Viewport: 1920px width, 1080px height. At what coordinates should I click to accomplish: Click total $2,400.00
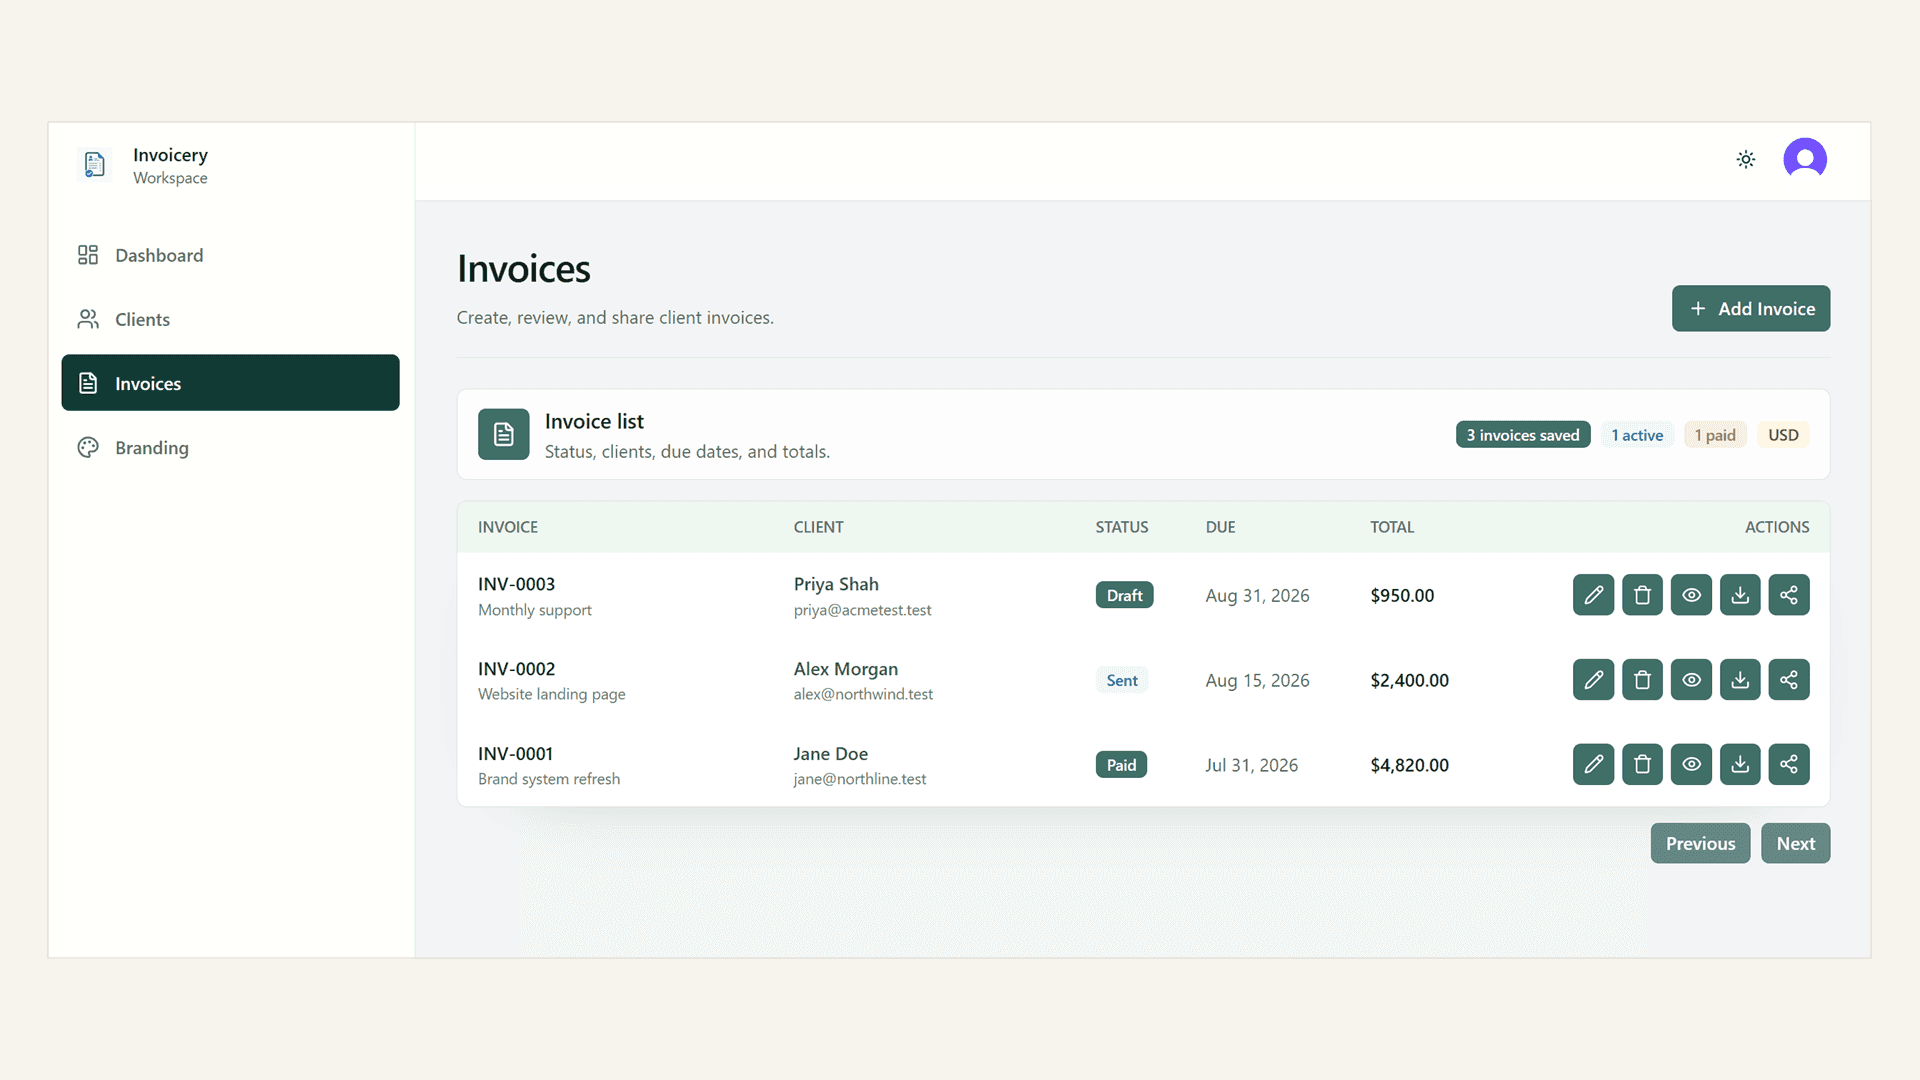click(1409, 681)
